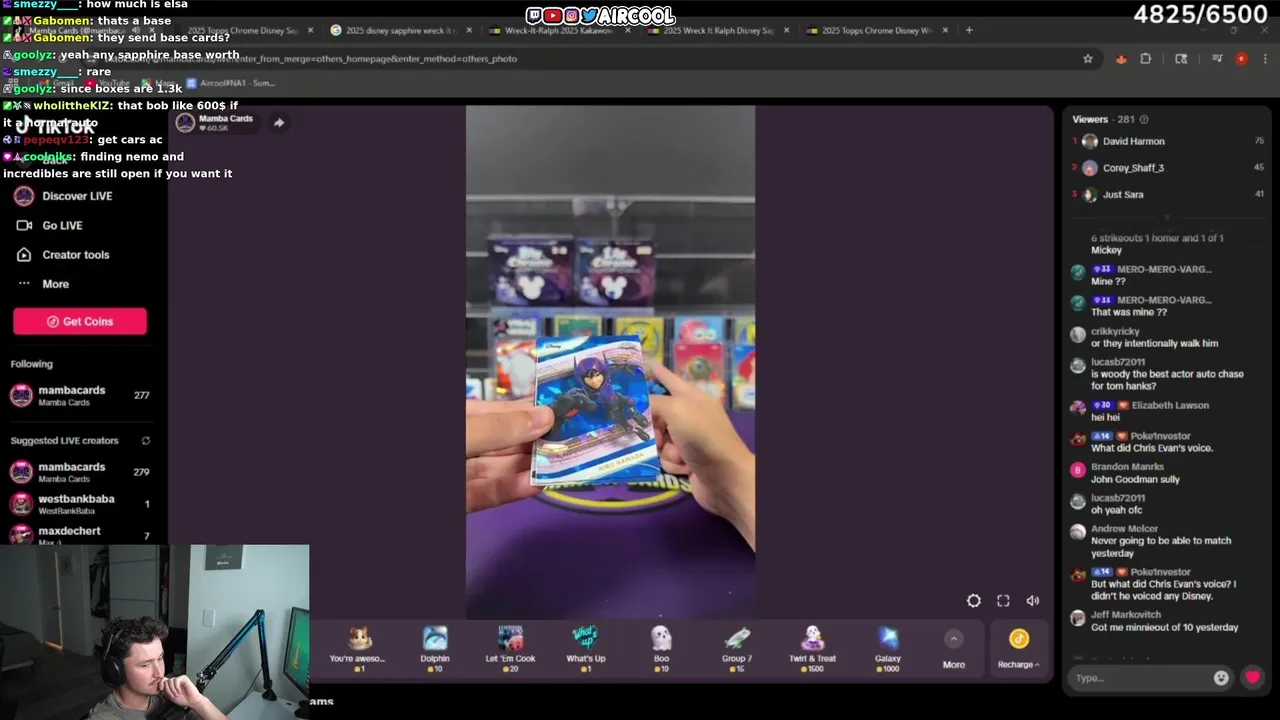Send the Twirl & Treat gift

pos(812,648)
